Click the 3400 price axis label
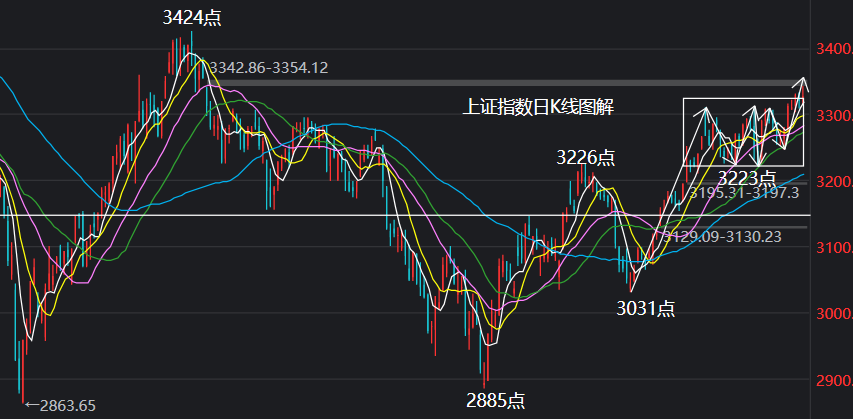 pos(834,50)
